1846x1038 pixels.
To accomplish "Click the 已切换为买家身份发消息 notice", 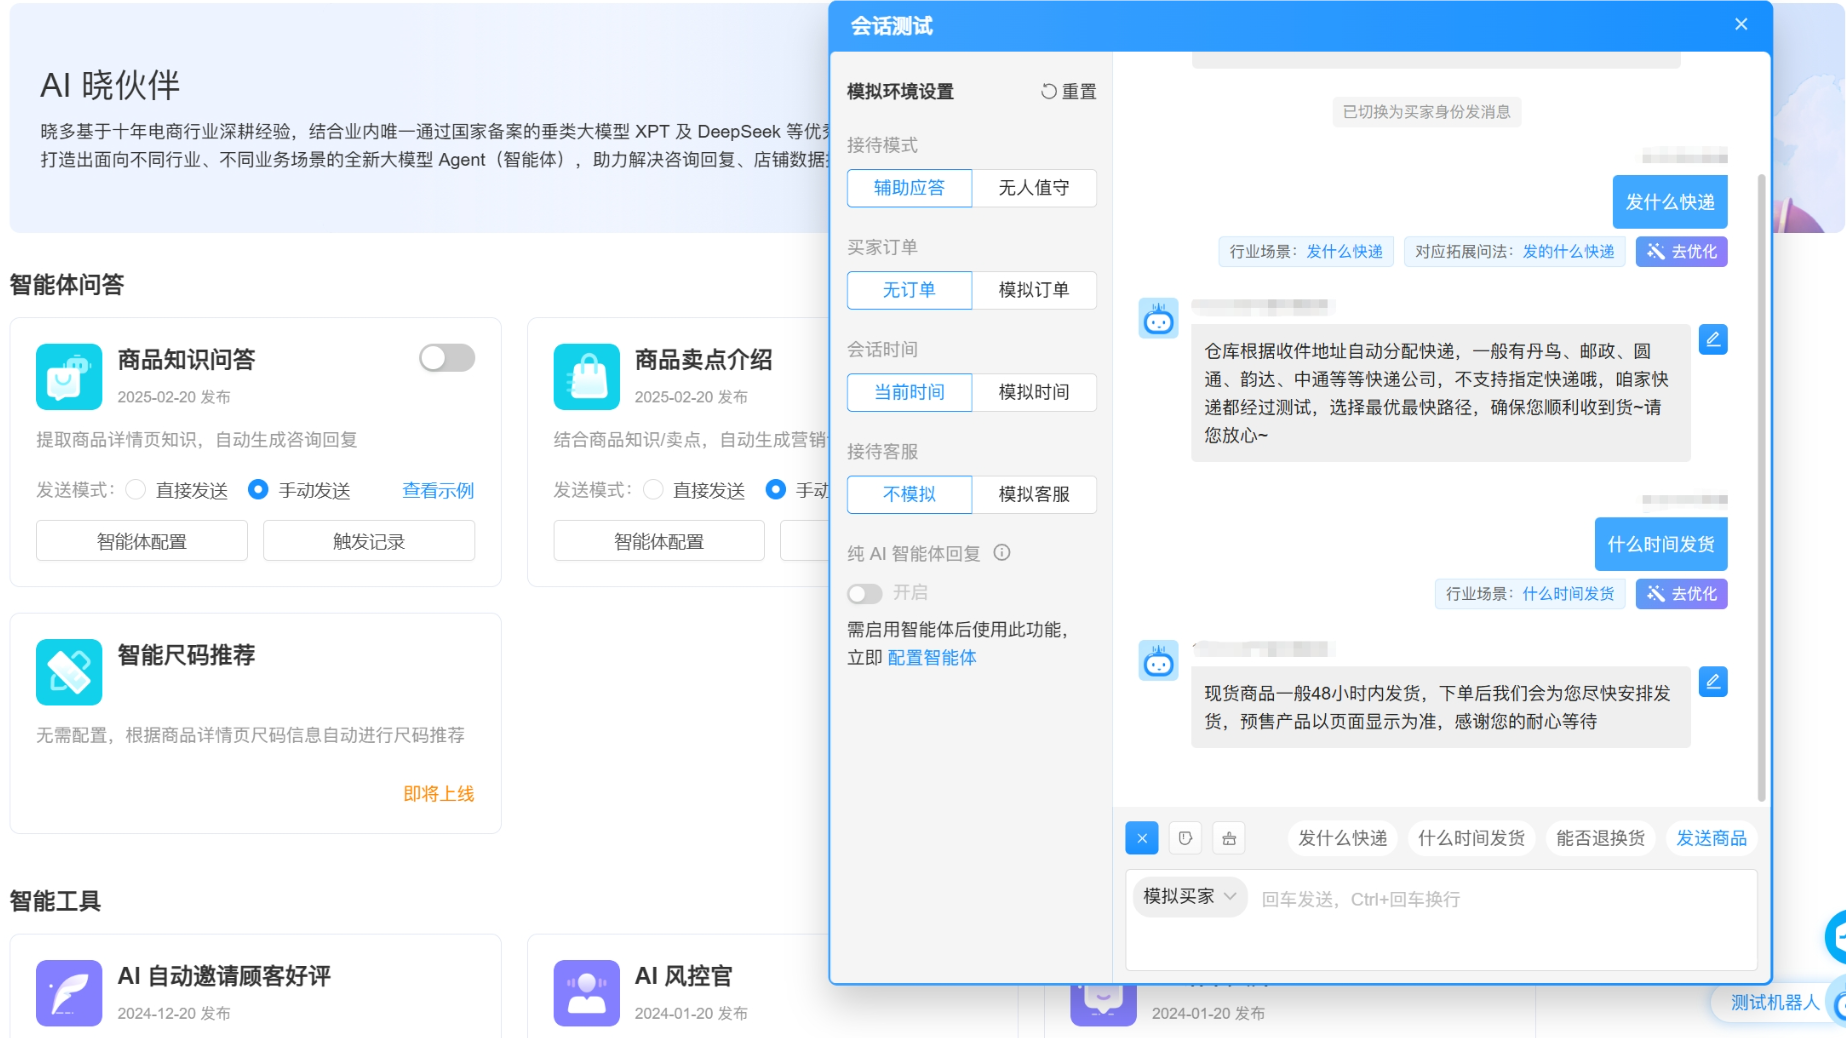I will click(1426, 112).
